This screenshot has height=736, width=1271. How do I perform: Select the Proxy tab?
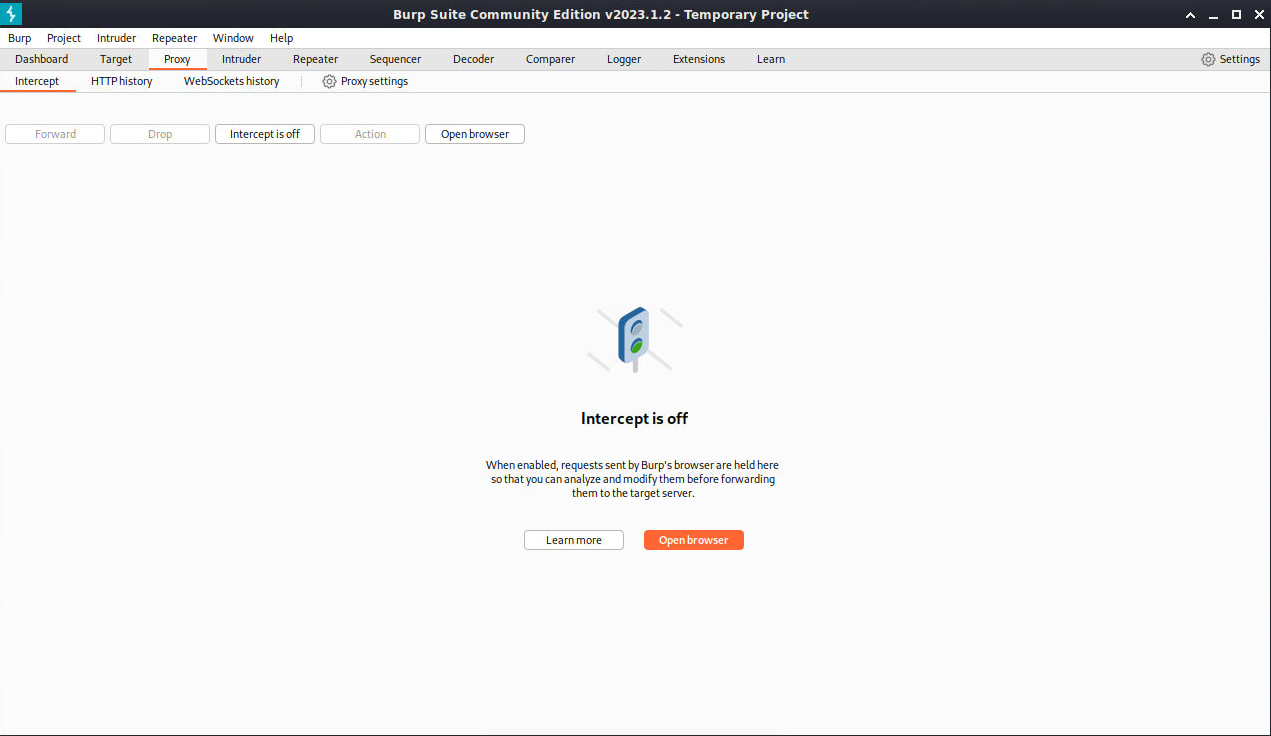click(177, 59)
